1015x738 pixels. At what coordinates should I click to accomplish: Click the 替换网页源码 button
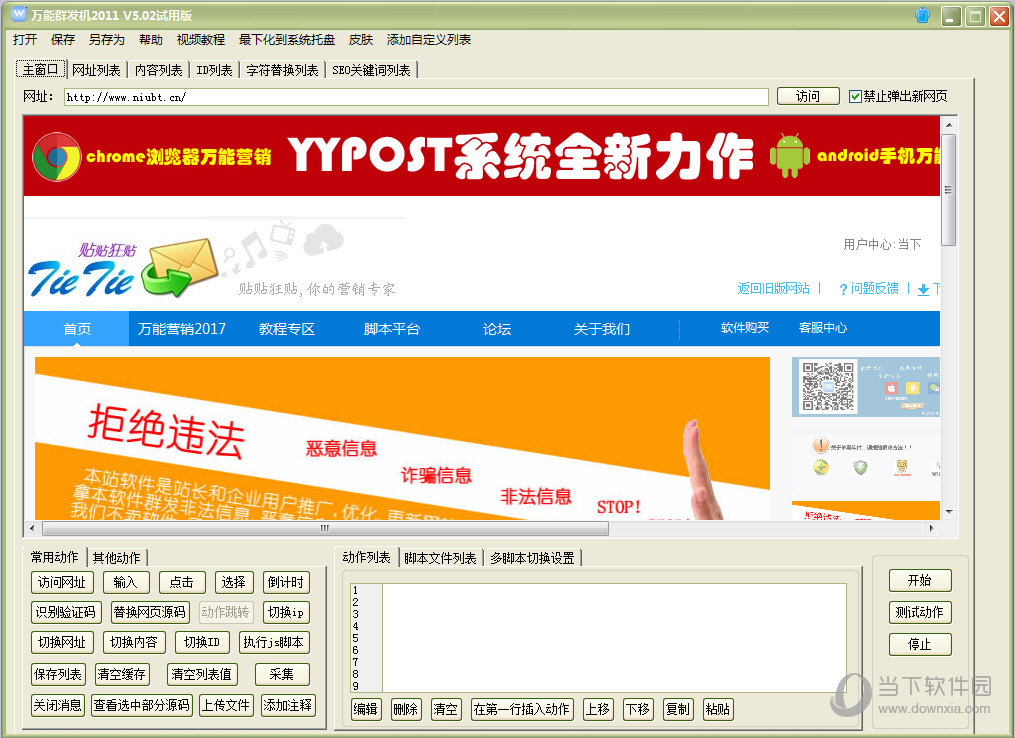(150, 612)
